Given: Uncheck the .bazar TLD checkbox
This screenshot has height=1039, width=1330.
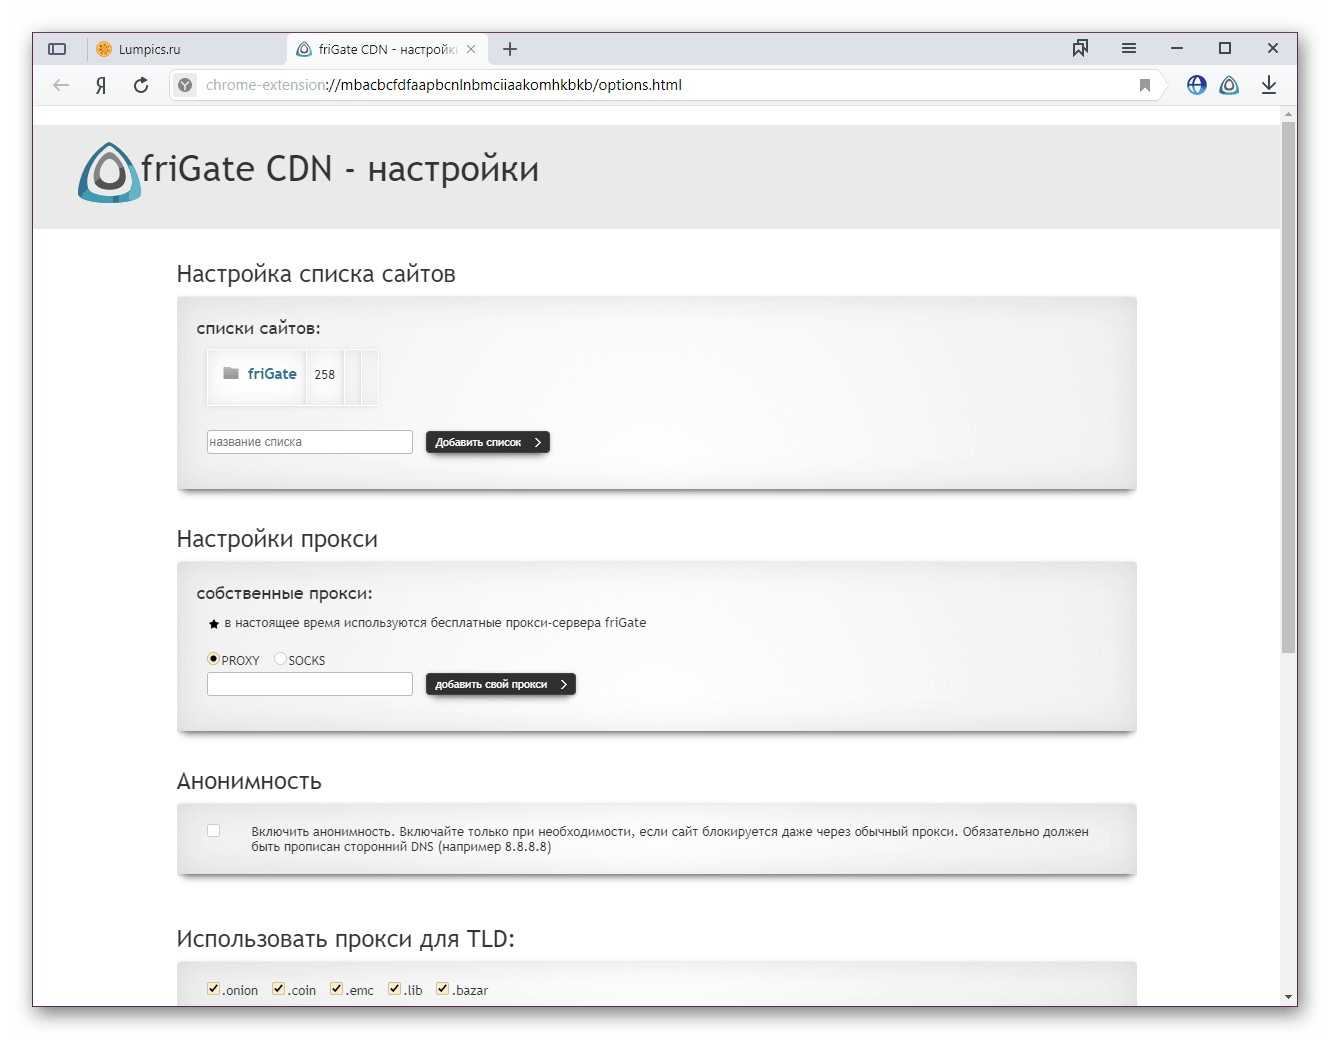Looking at the screenshot, I should [442, 989].
